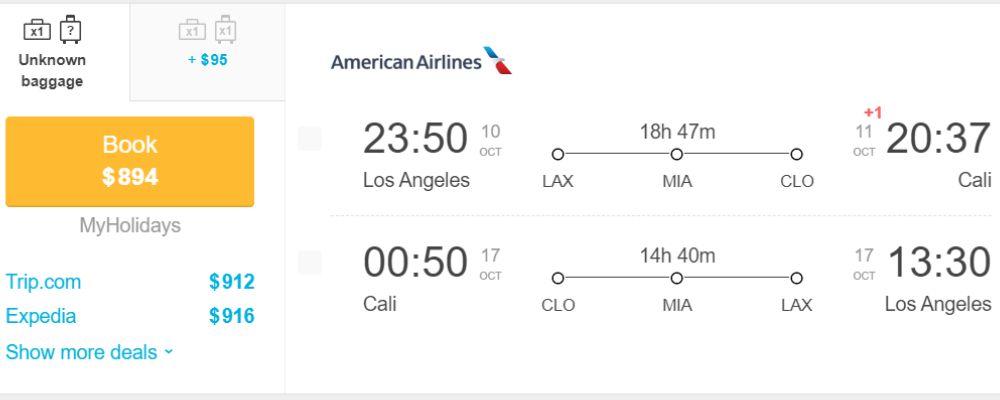Click the LAX departure stop circle
Screen dimensions: 1000x400
pos(558,154)
